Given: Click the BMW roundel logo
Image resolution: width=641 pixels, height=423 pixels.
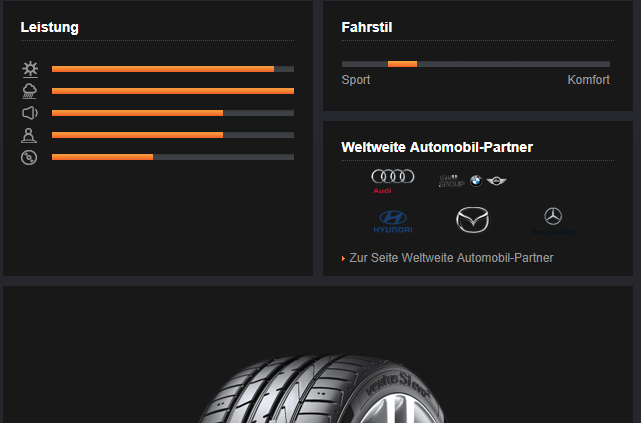Looking at the screenshot, I should click(x=476, y=181).
